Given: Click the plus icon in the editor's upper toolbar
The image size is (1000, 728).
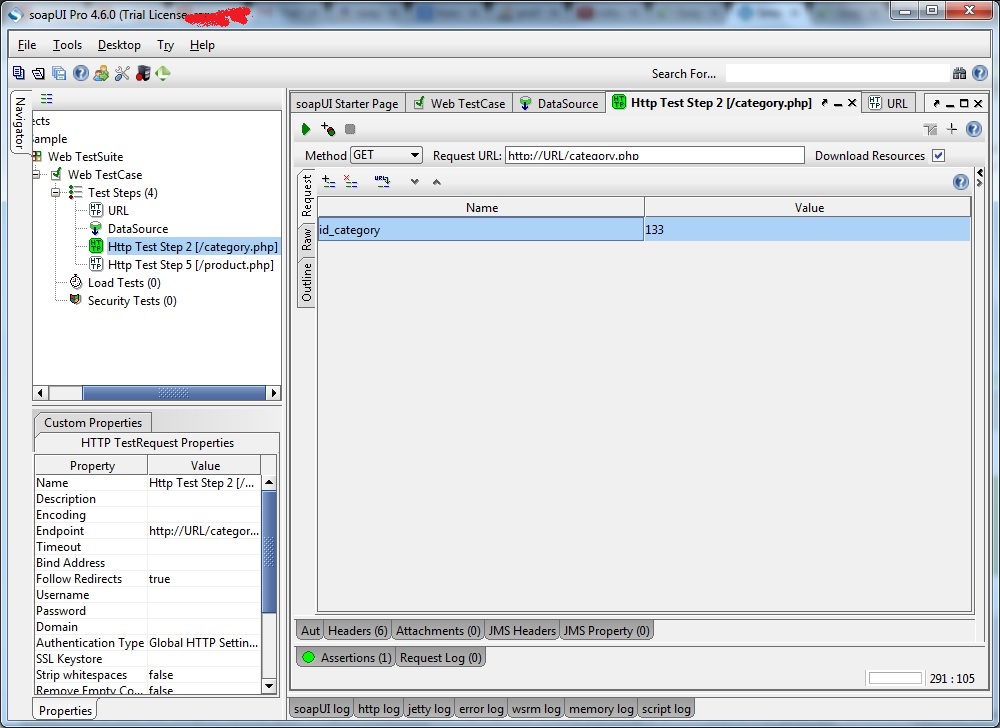Looking at the screenshot, I should [x=952, y=129].
